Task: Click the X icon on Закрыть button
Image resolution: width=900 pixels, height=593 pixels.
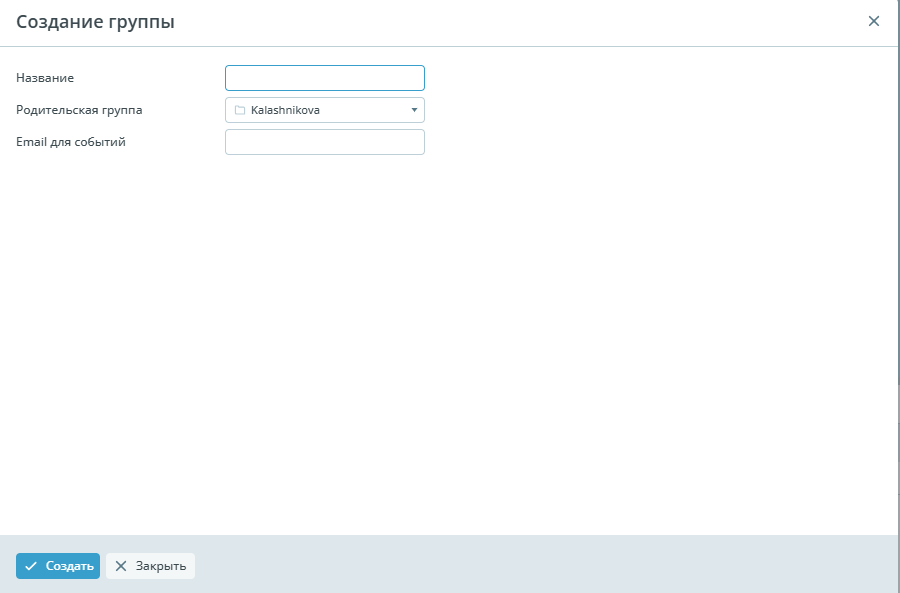Action: (121, 566)
